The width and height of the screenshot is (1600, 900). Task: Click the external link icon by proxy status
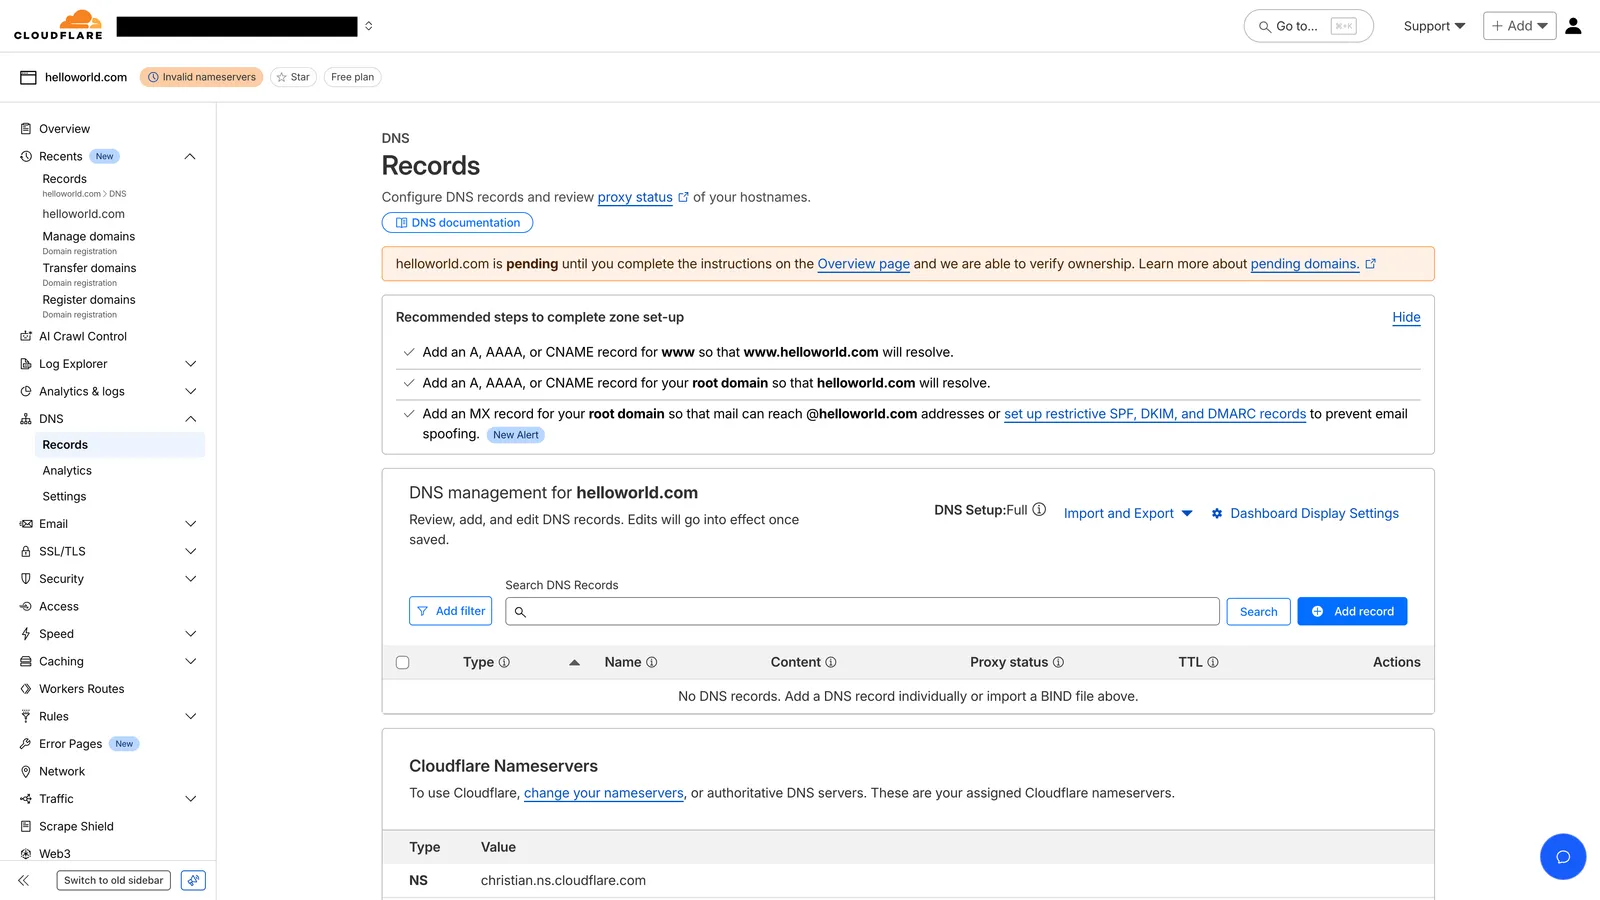click(684, 198)
